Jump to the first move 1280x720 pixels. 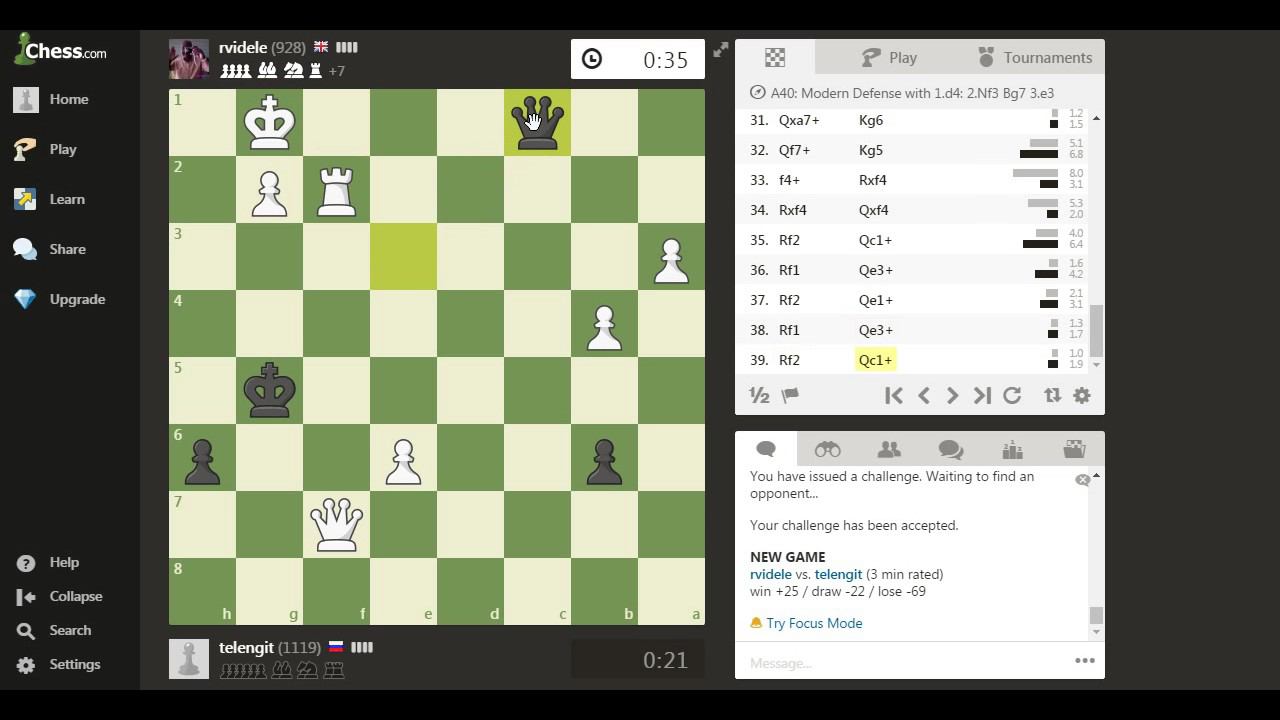pos(894,396)
